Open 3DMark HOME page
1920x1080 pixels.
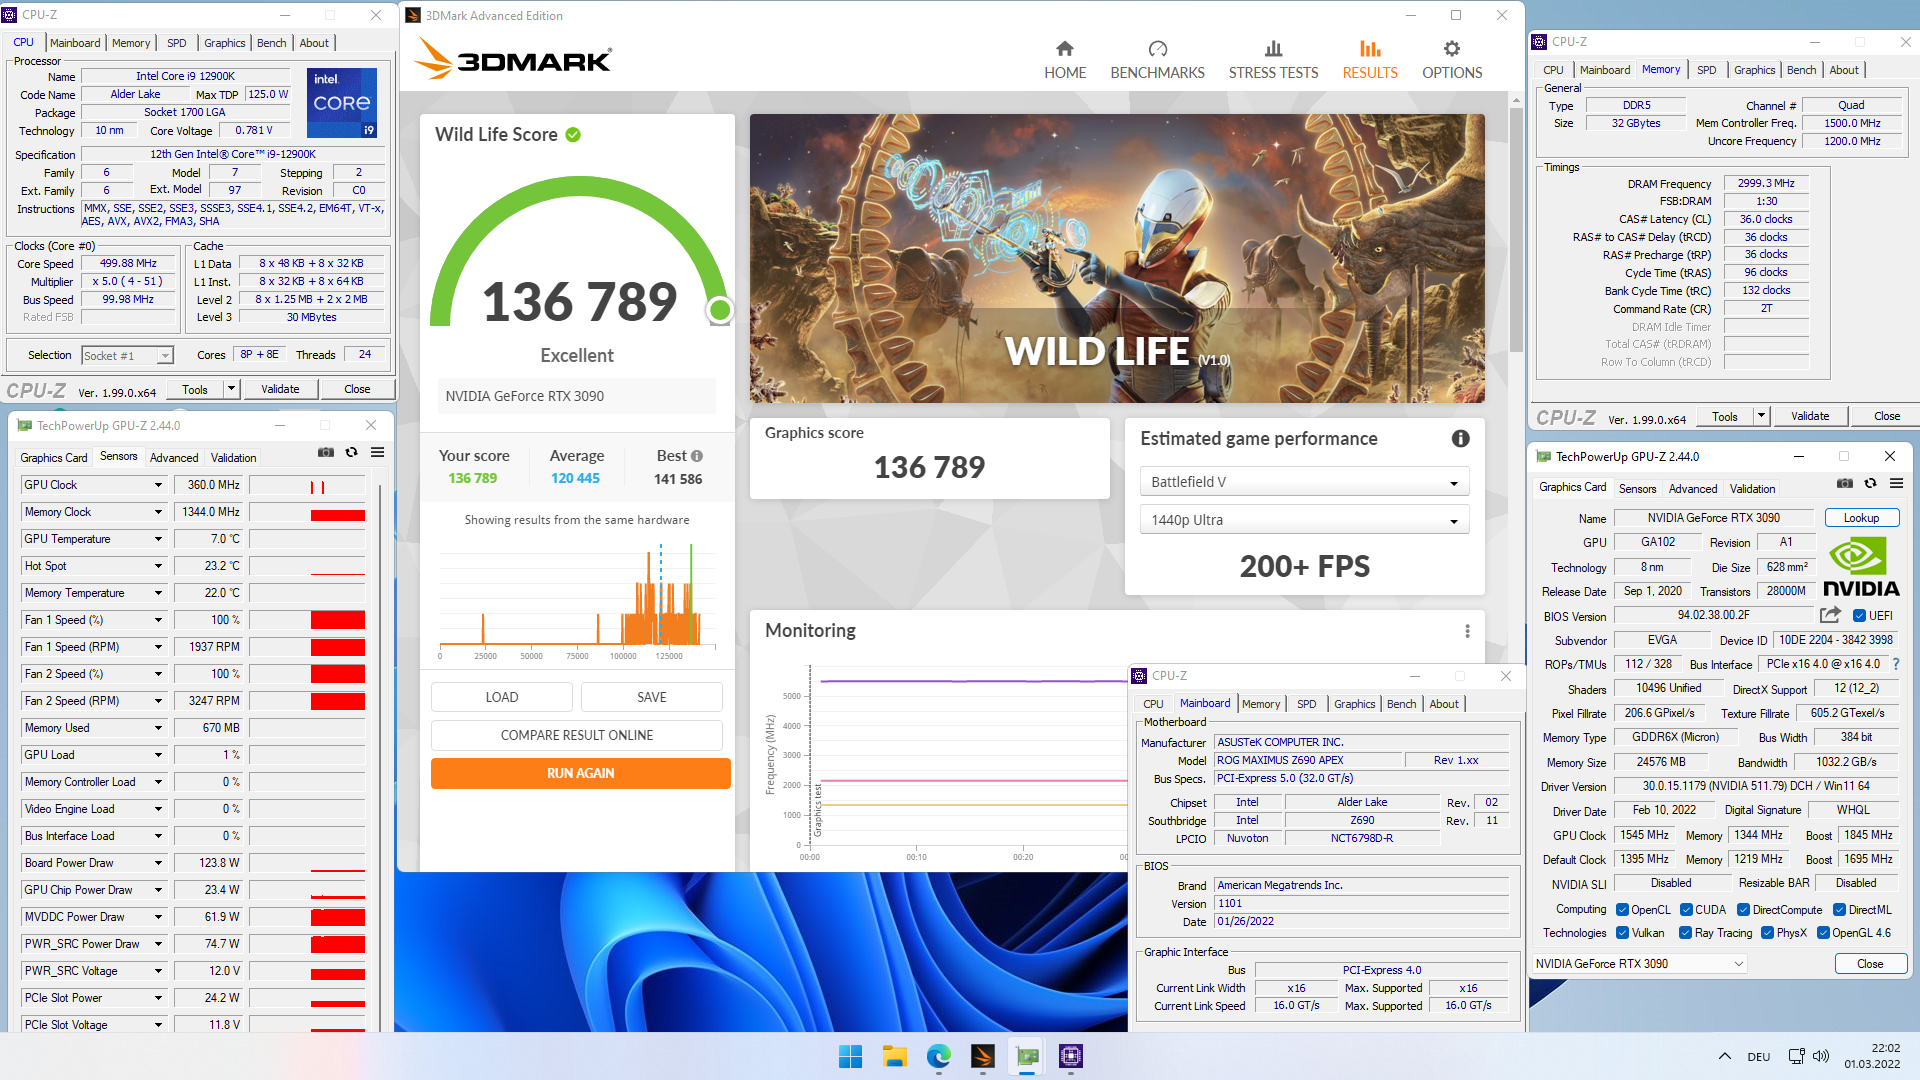pyautogui.click(x=1064, y=60)
